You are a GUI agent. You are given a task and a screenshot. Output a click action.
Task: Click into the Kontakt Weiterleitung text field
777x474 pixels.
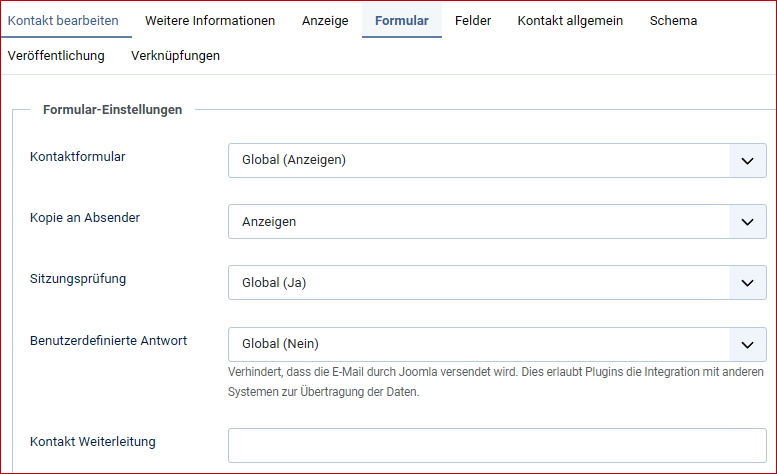(x=497, y=446)
